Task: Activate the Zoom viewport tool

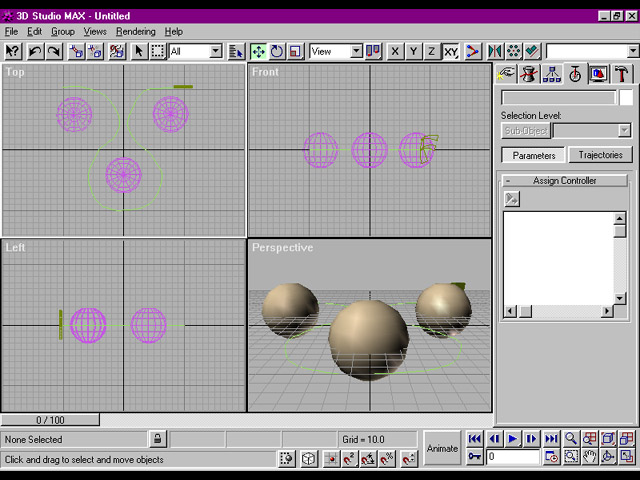Action: [571, 439]
